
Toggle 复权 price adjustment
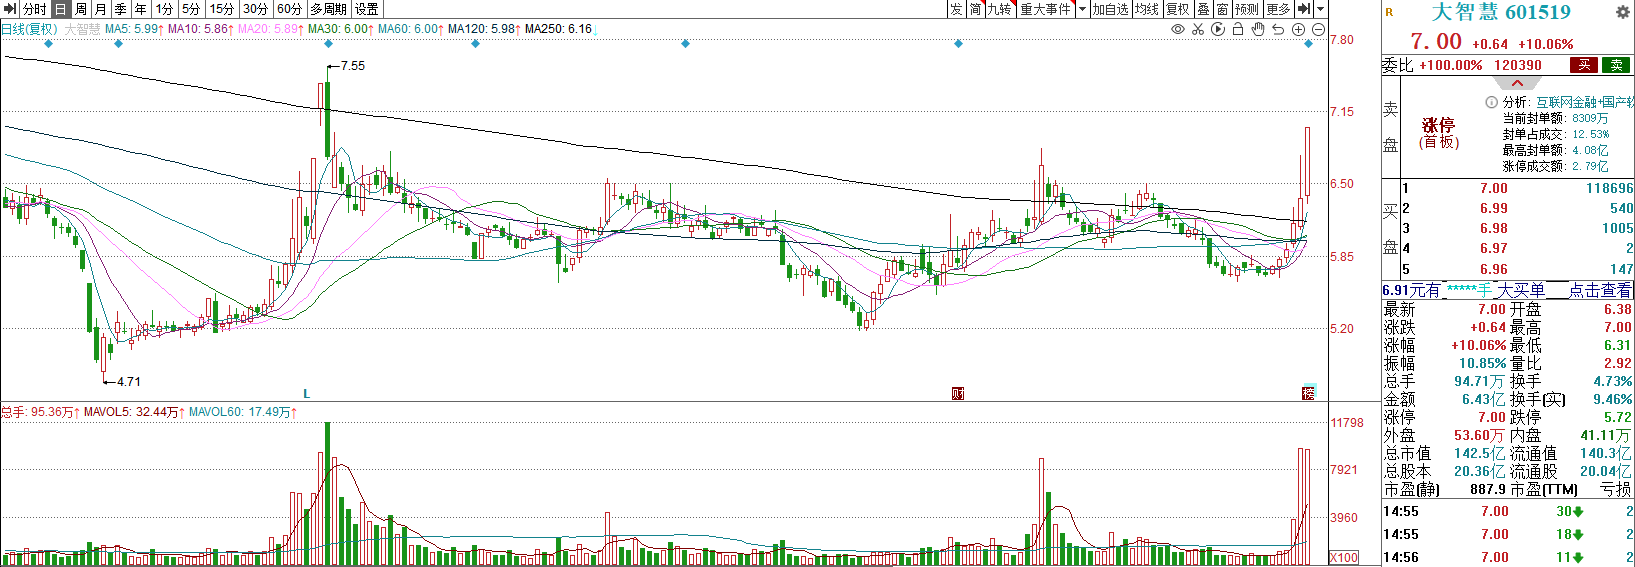(1178, 9)
